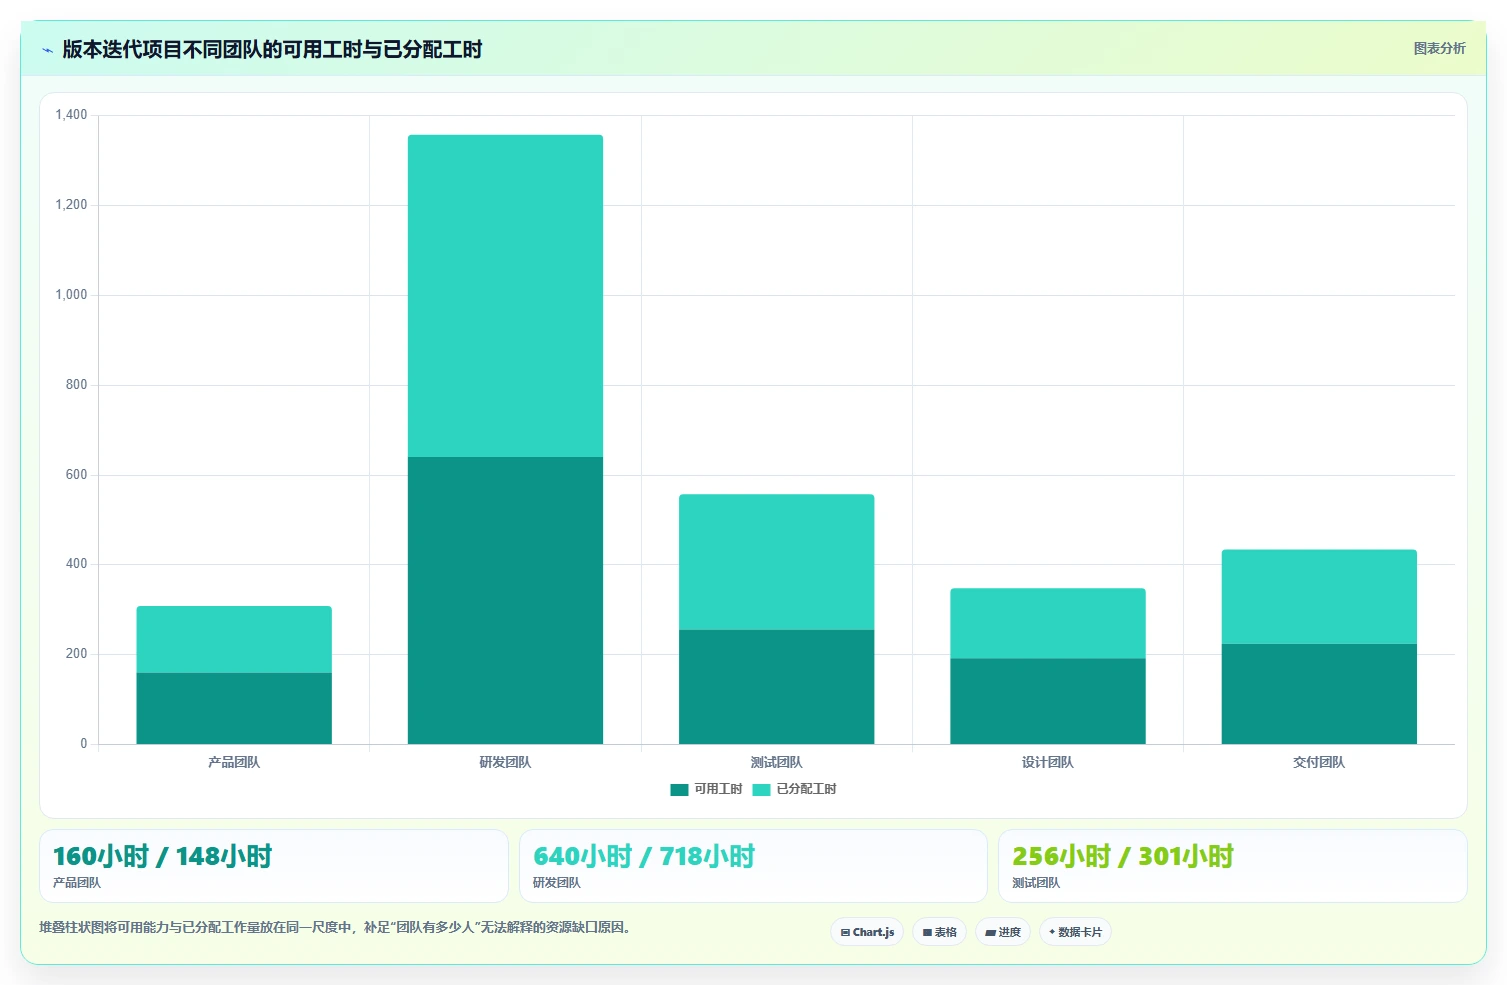The image size is (1507, 985).
Task: Click the dark 可用工时 bar for 产品团队
Action: click(234, 708)
